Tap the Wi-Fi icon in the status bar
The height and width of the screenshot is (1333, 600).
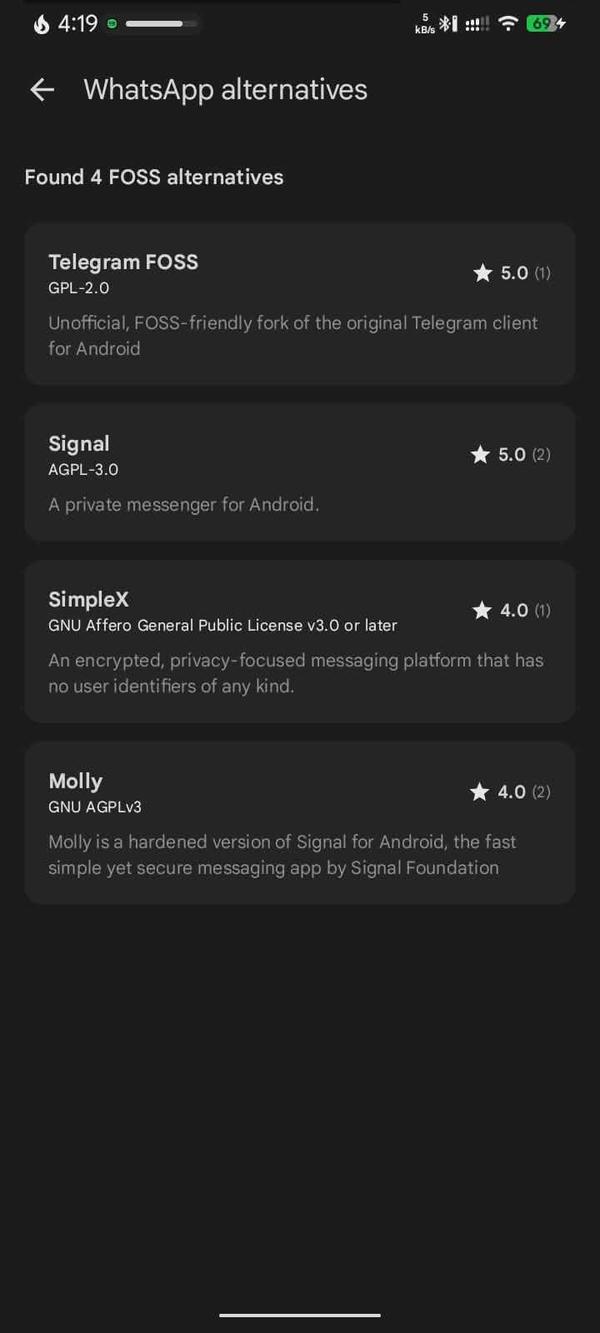coord(508,22)
